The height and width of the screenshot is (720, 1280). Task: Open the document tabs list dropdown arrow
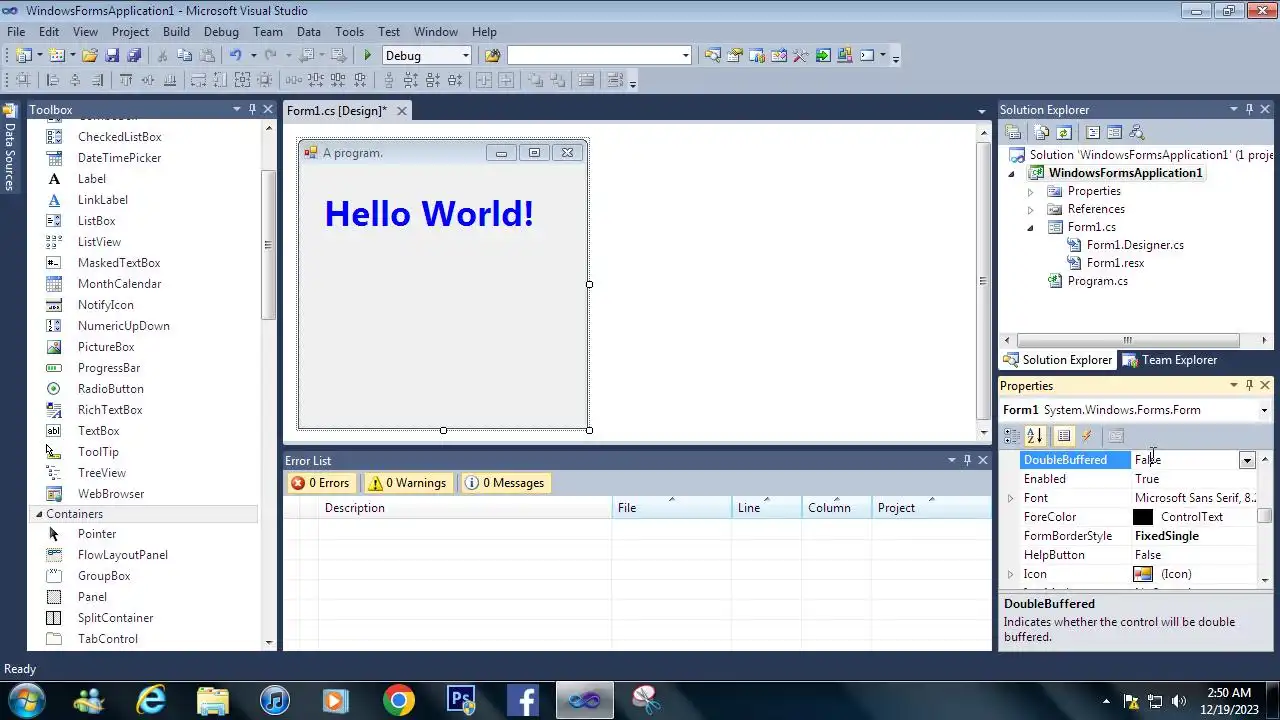pyautogui.click(x=982, y=111)
